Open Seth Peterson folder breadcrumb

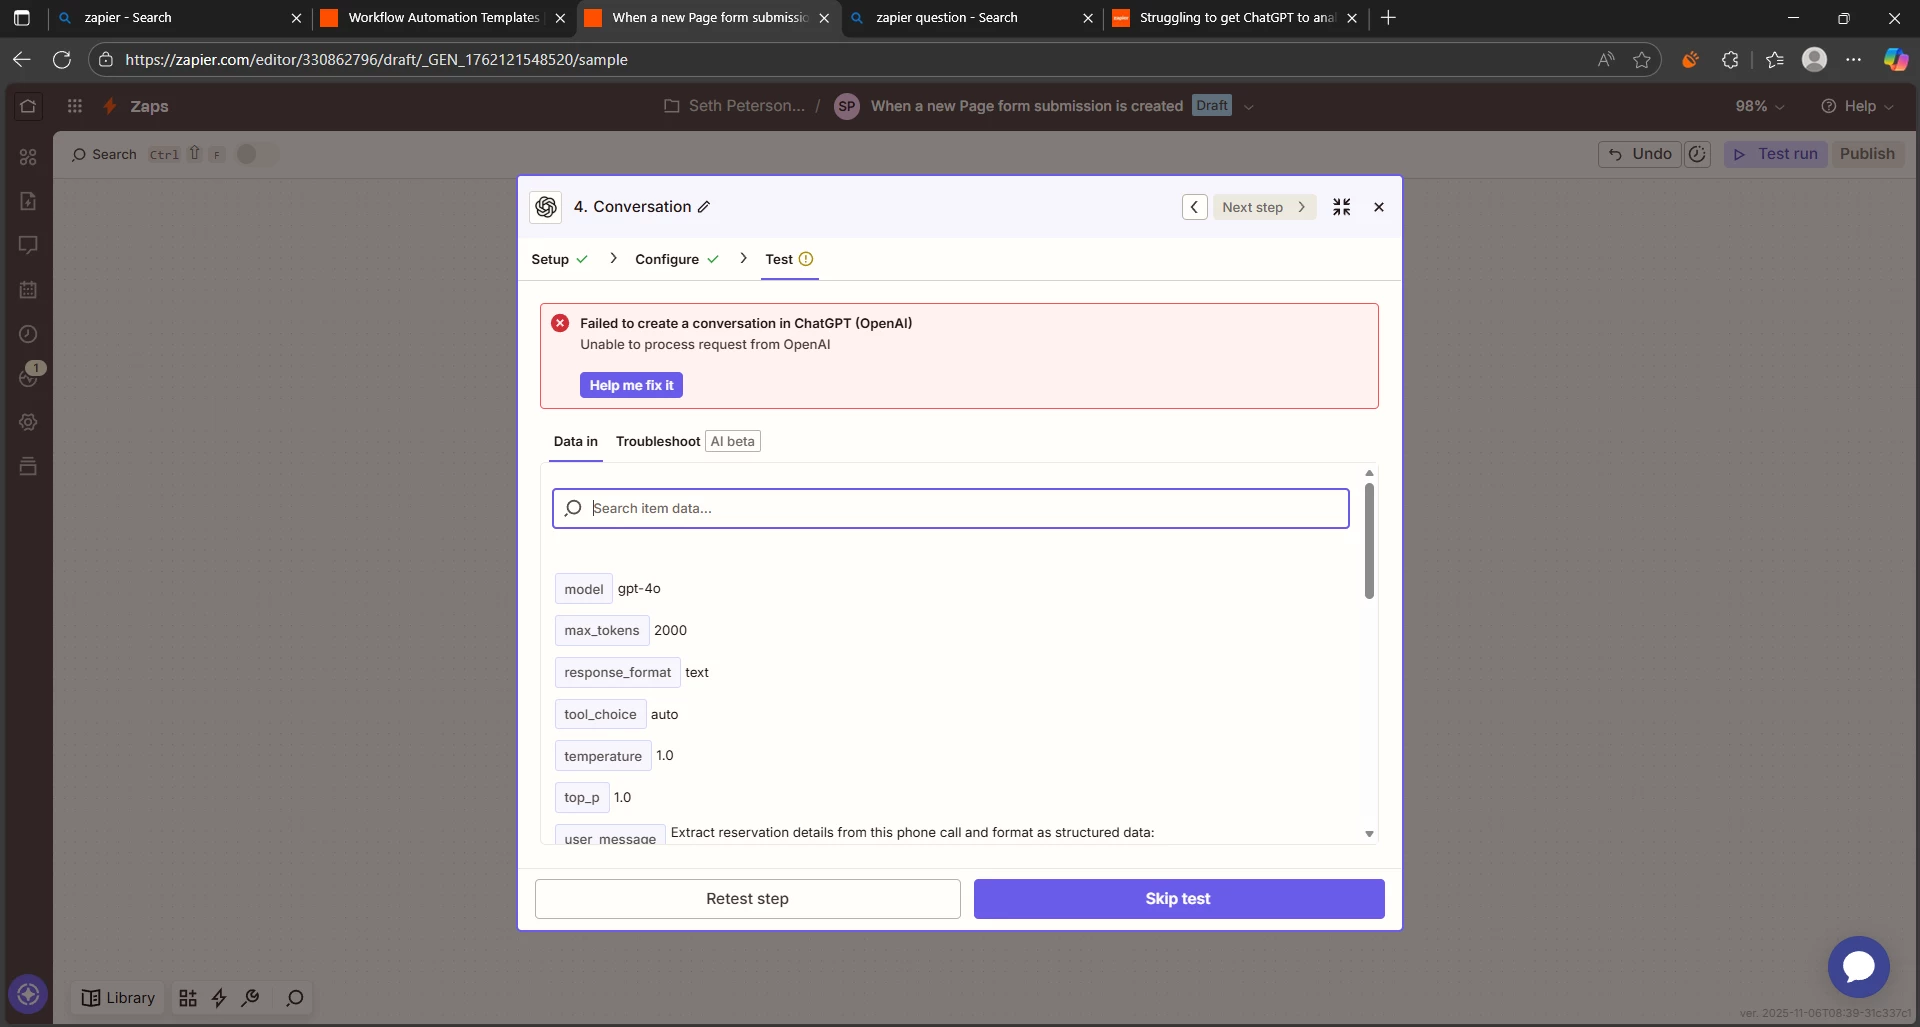tap(734, 106)
